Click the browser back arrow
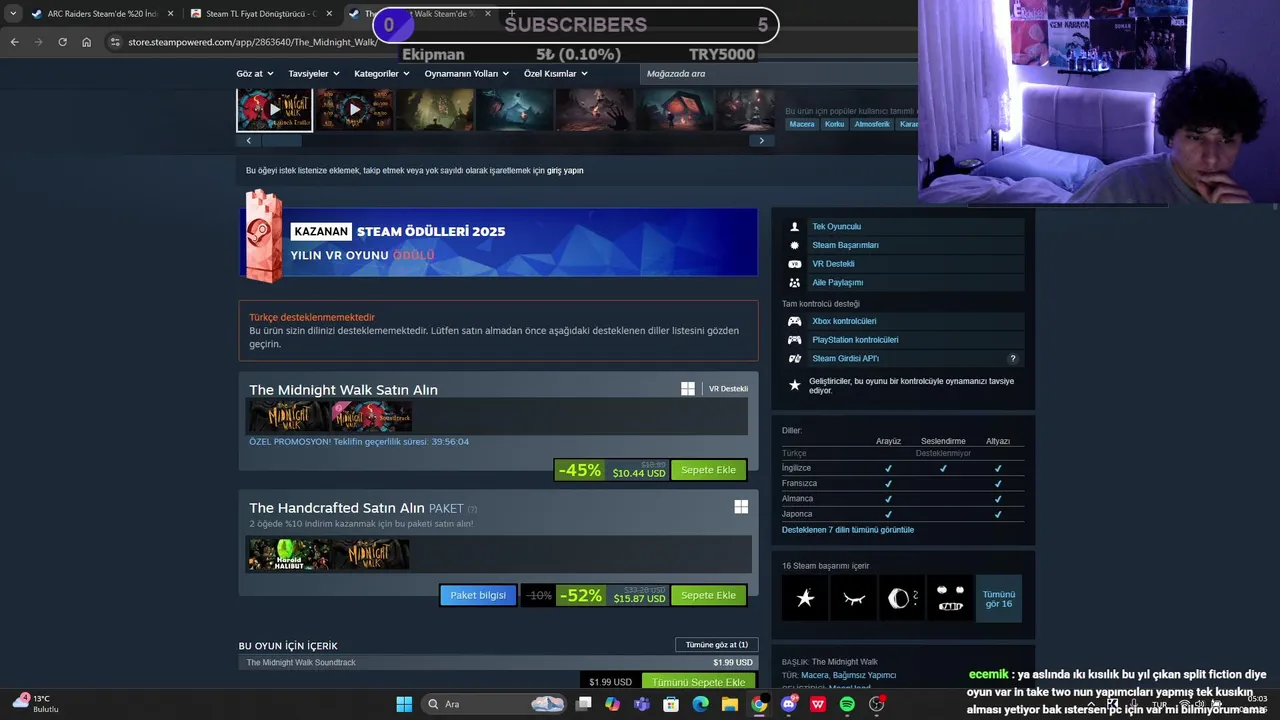This screenshot has height=720, width=1280. coord(14,42)
